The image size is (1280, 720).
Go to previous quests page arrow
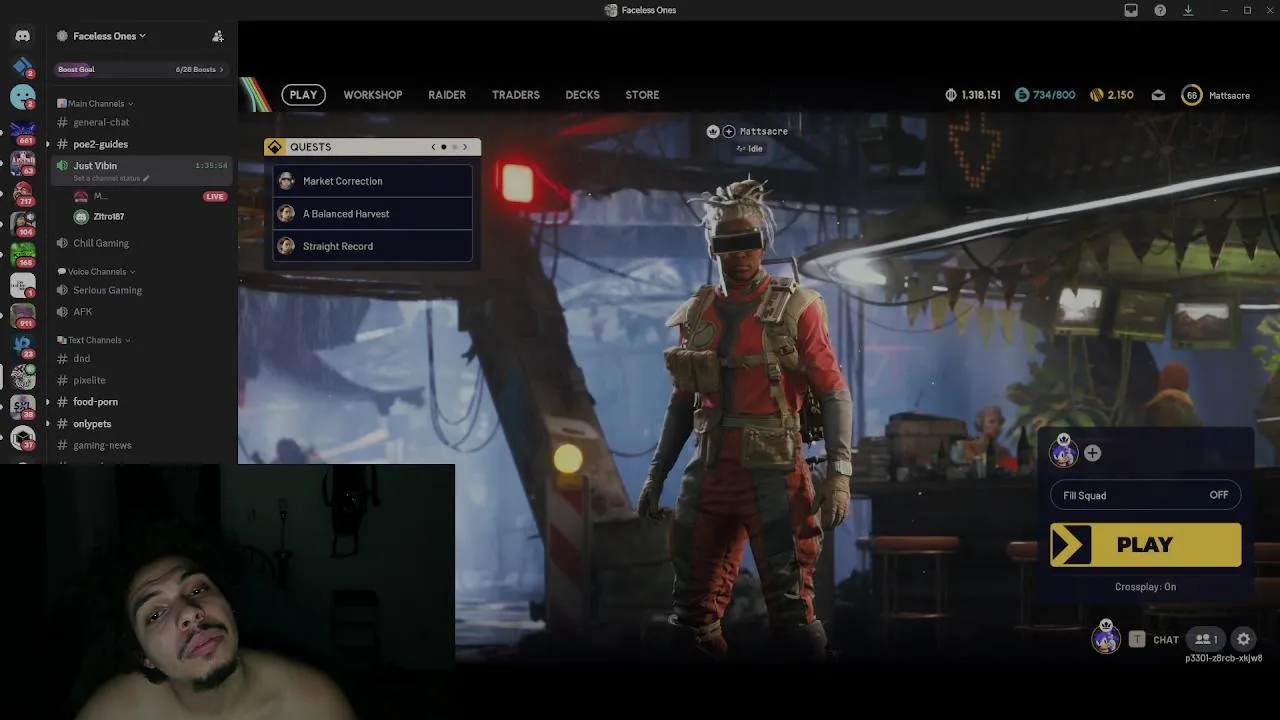tap(433, 147)
